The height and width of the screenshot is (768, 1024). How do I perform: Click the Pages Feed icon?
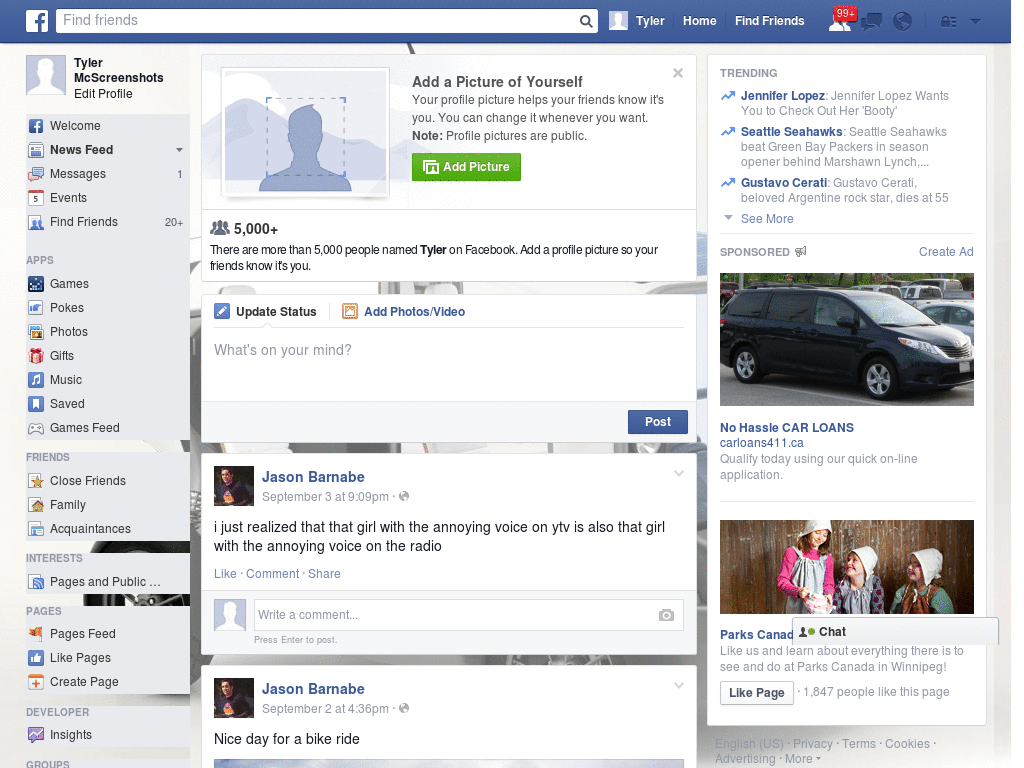coord(36,633)
